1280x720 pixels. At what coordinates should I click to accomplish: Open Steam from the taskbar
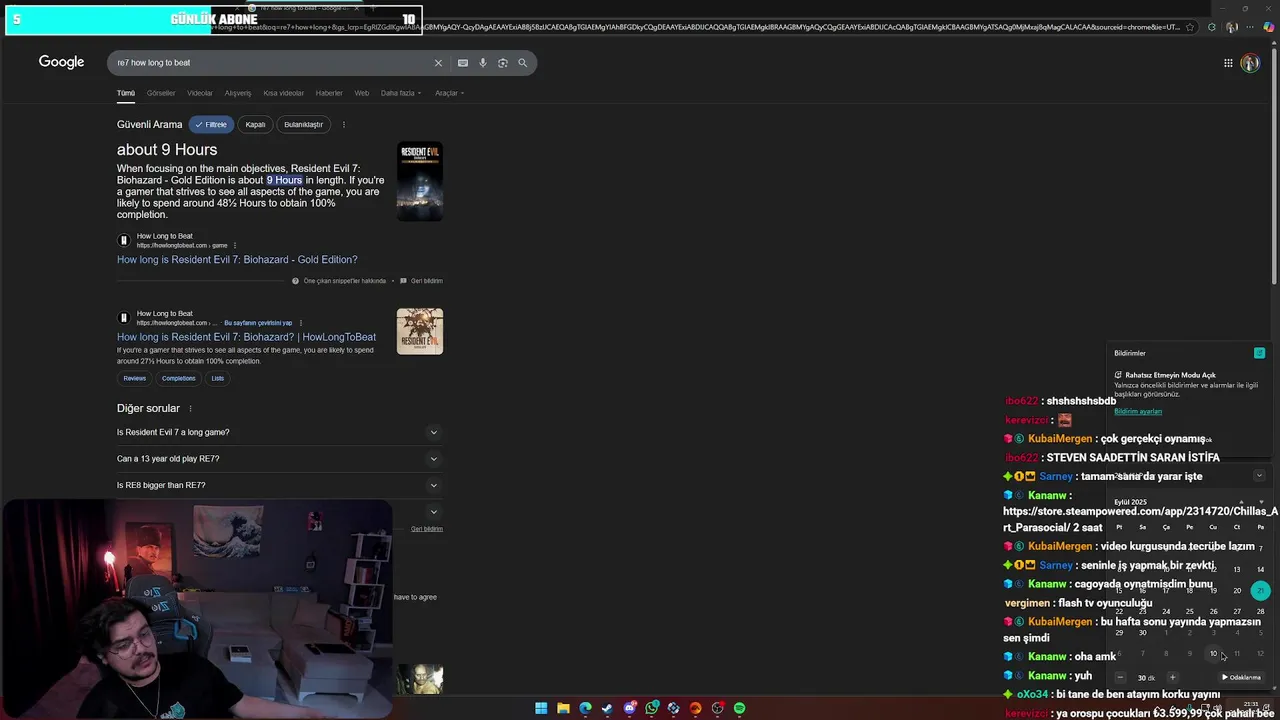607,708
